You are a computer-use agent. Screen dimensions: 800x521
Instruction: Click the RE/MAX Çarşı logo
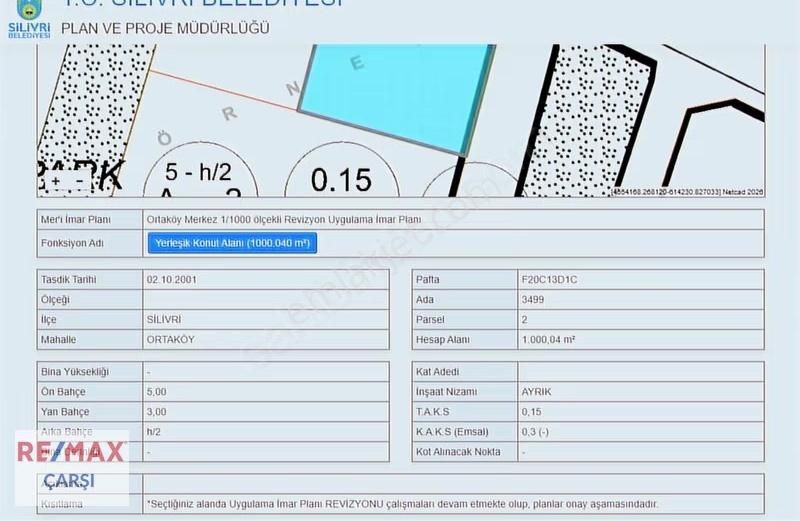[x=70, y=465]
